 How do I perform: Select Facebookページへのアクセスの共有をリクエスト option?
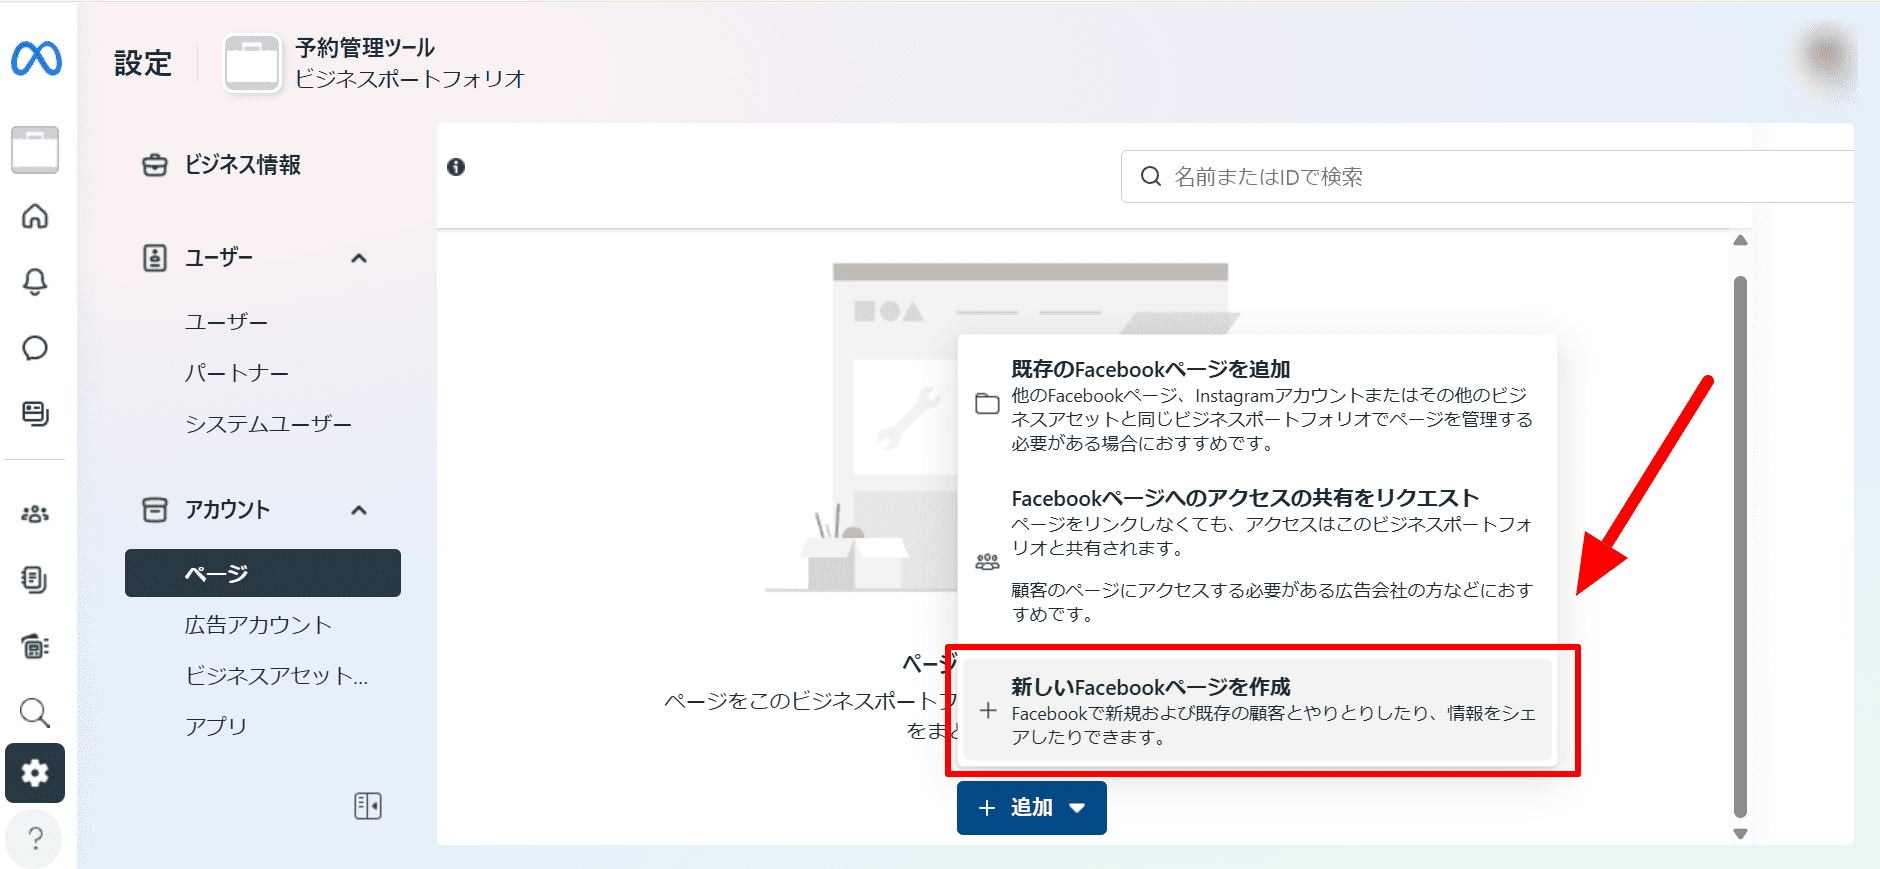1257,555
